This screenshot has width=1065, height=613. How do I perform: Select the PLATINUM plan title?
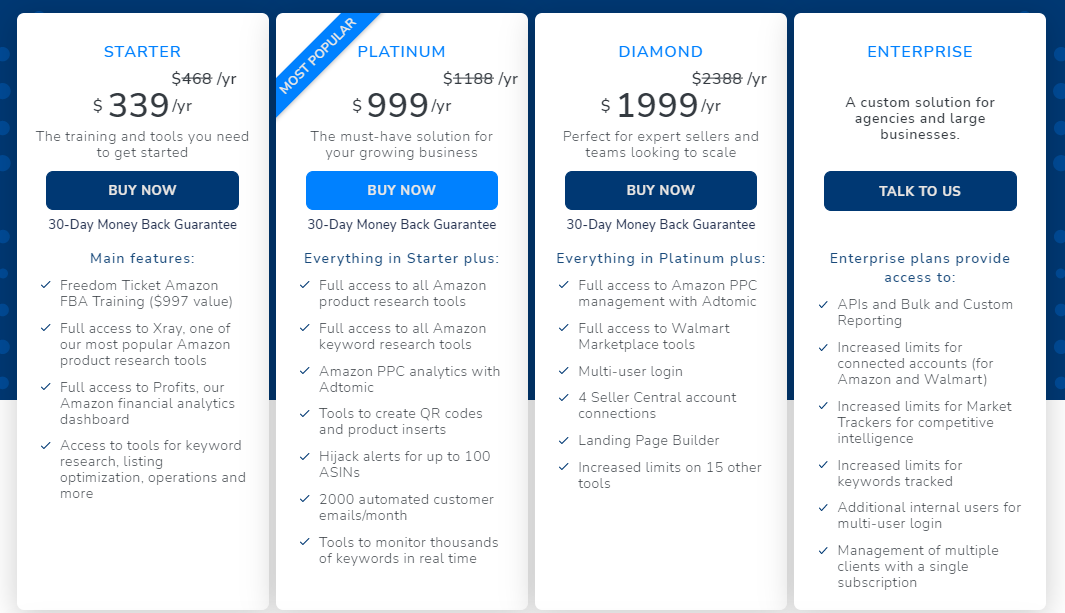pos(401,52)
